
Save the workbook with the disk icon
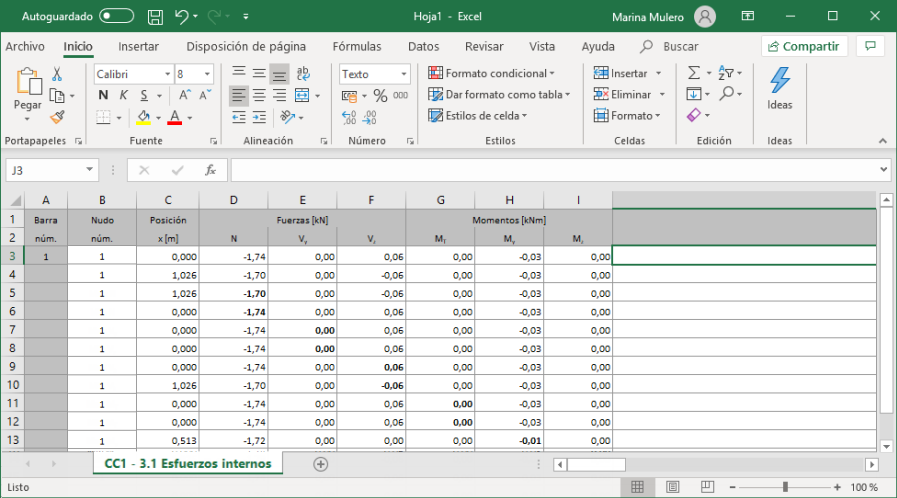coord(155,17)
